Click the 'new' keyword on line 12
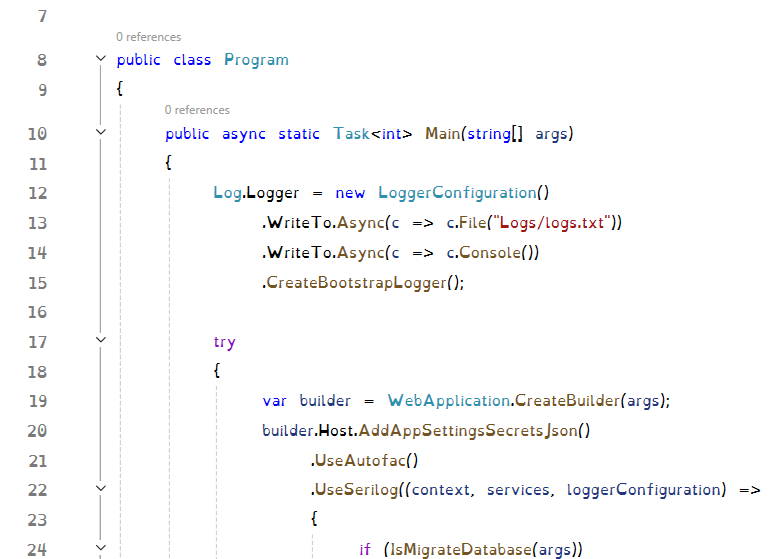The image size is (779, 559). [x=350, y=193]
